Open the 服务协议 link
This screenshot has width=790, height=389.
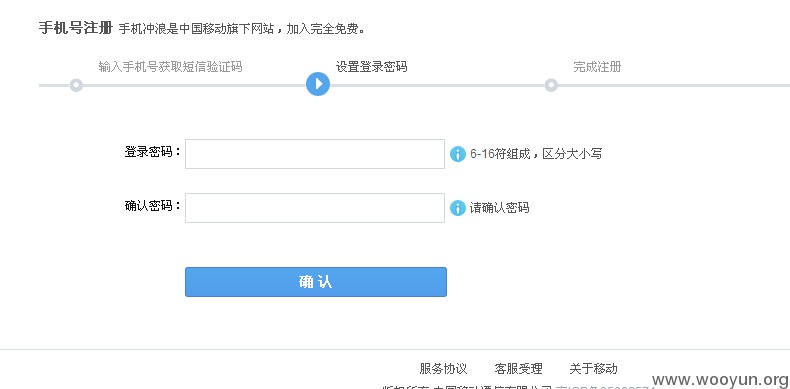click(443, 369)
